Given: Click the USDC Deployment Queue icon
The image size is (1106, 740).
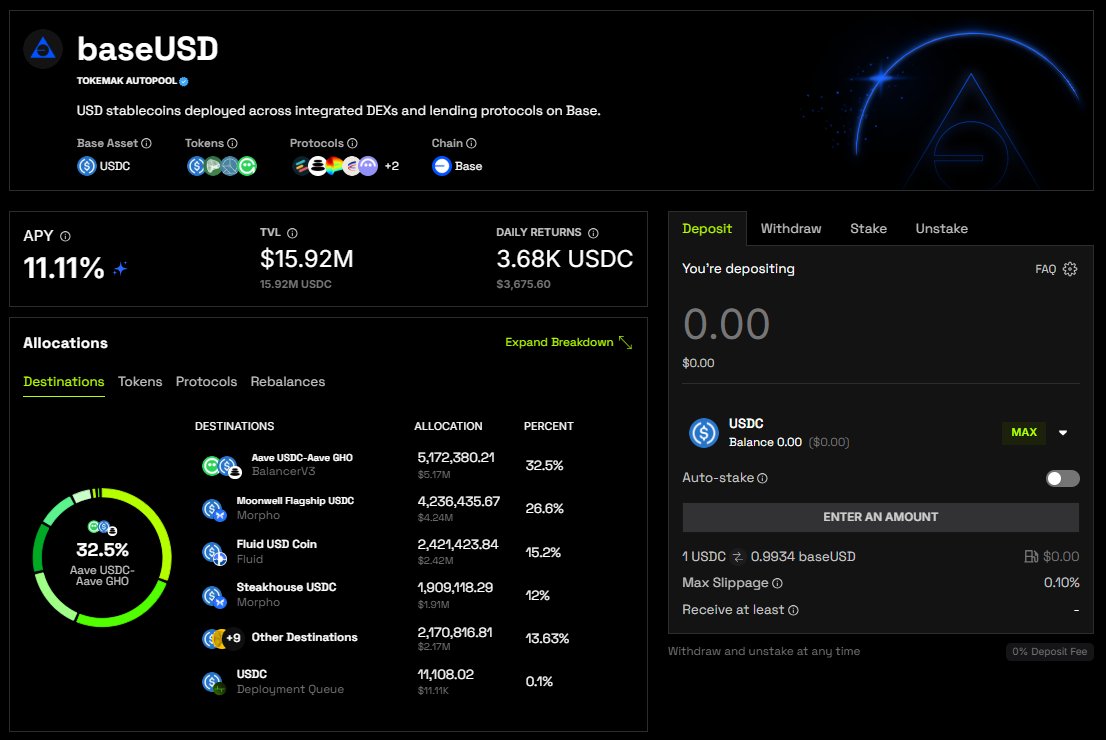Looking at the screenshot, I should click(214, 682).
